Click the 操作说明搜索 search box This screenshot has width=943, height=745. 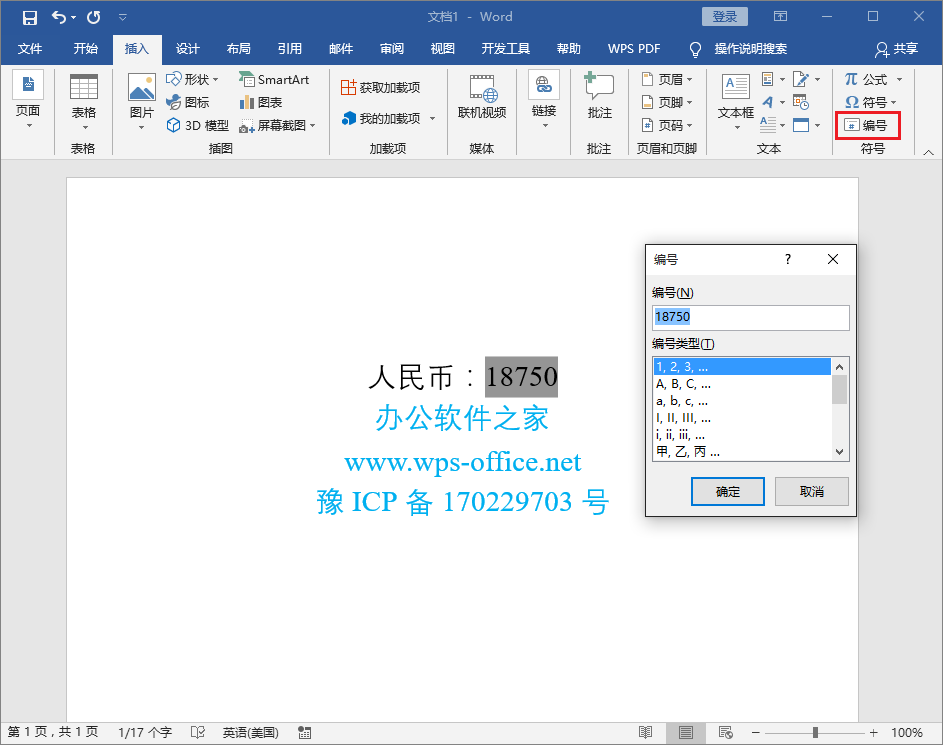[x=751, y=49]
